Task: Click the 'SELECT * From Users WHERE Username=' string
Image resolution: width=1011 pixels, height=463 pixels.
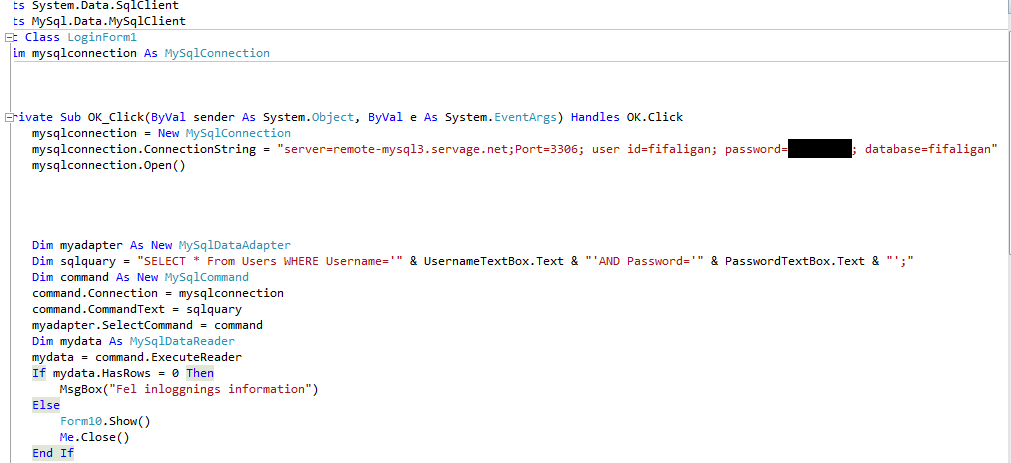Action: pyautogui.click(x=270, y=261)
